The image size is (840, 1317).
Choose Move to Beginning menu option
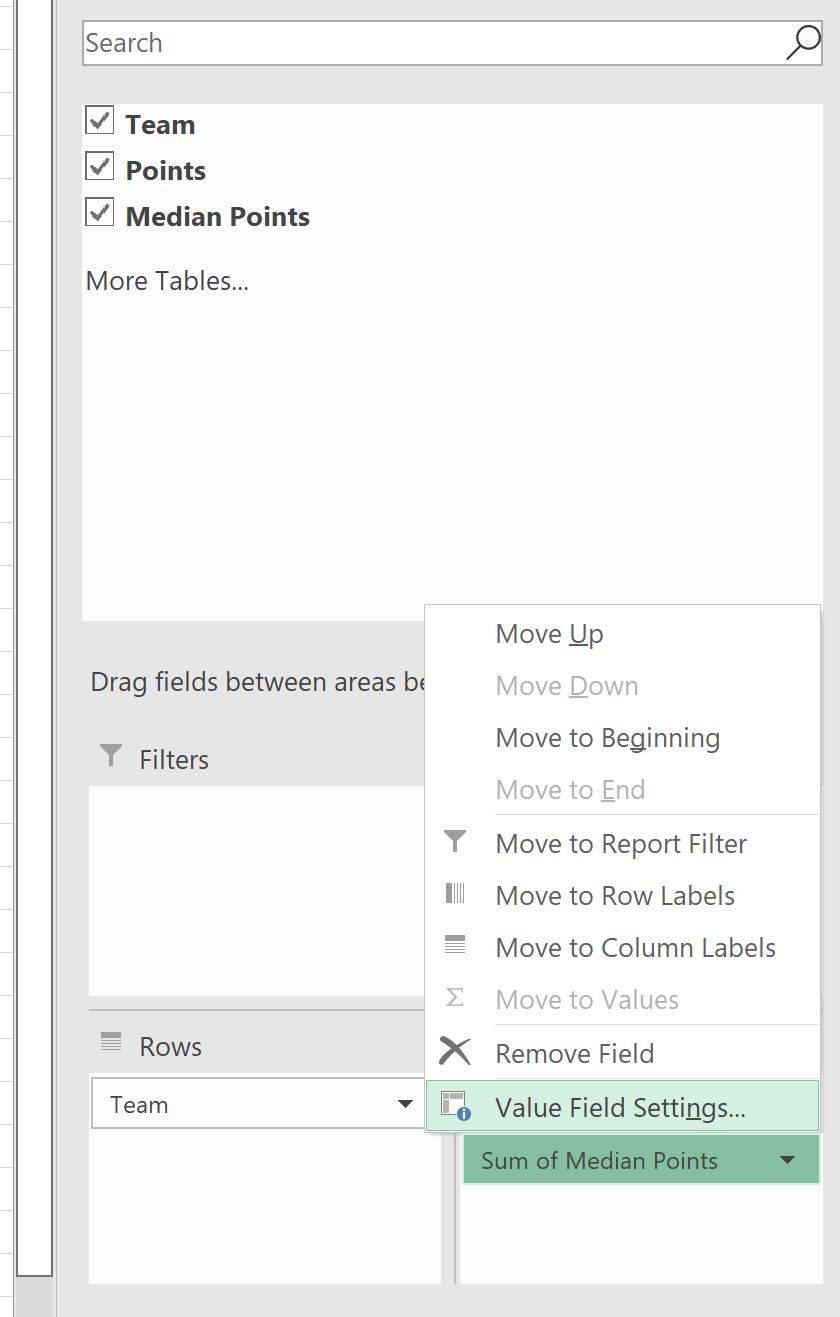click(x=607, y=738)
